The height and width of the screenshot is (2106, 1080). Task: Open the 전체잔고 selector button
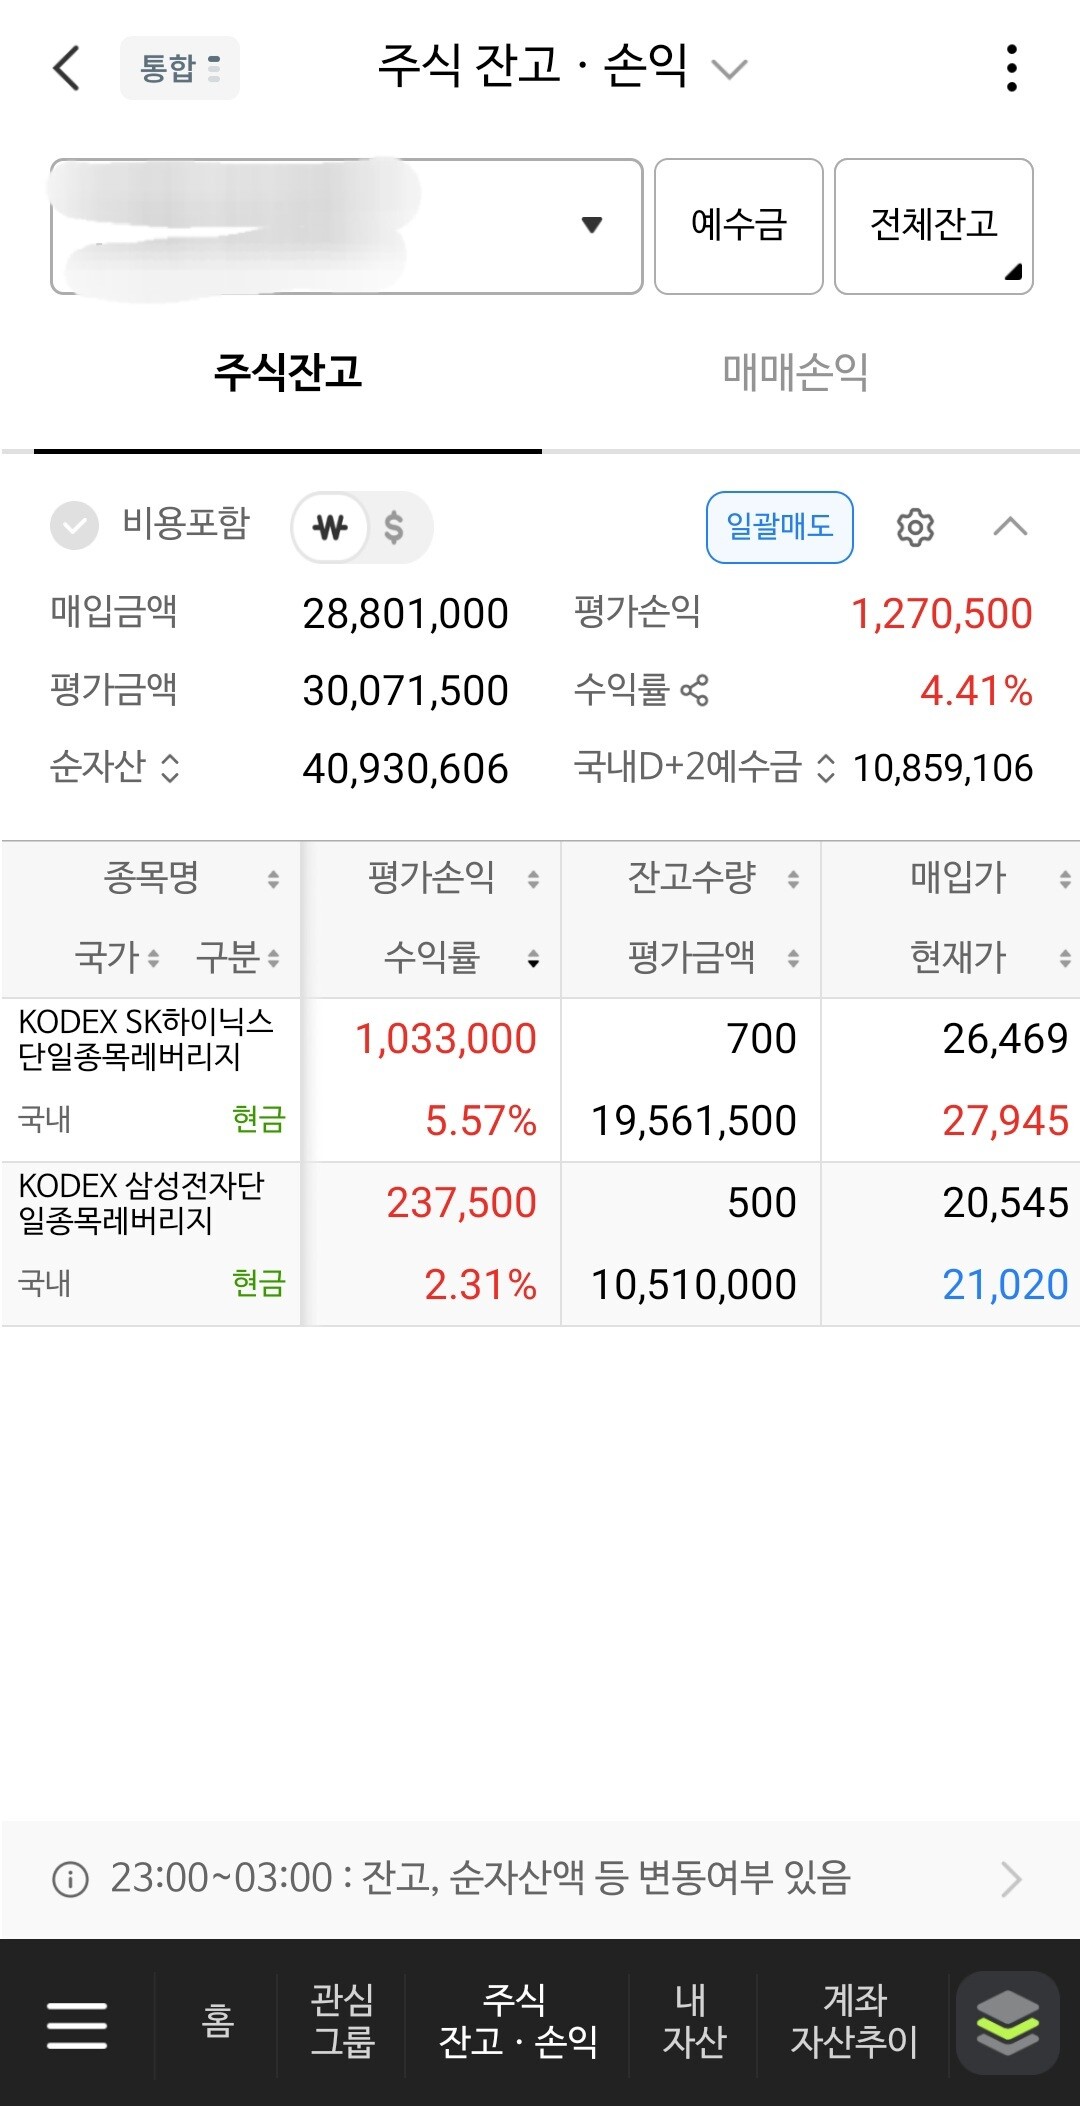(934, 226)
